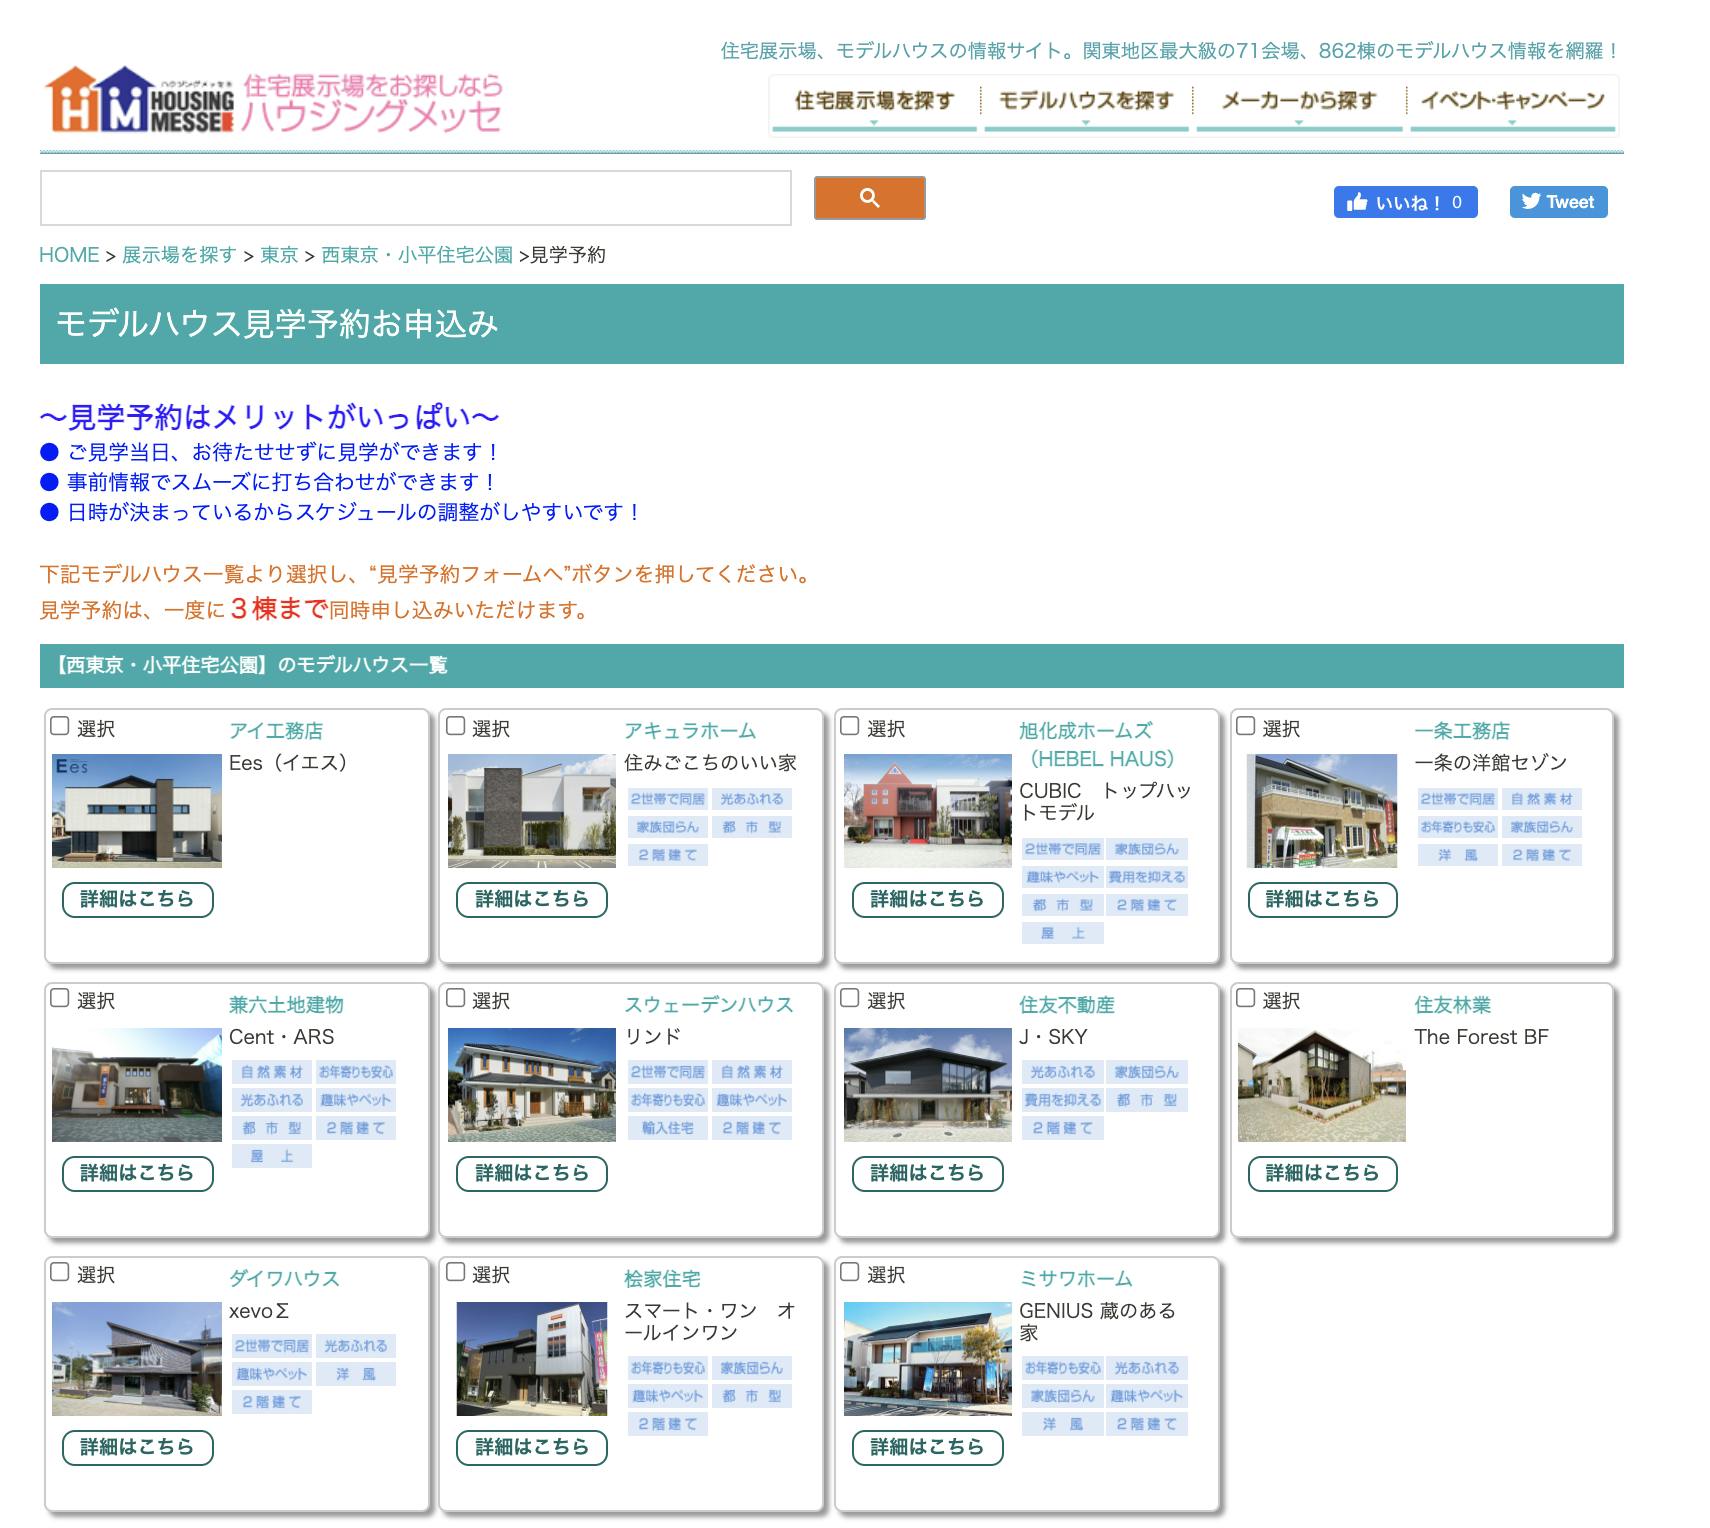The width and height of the screenshot is (1710, 1528).
Task: Click 詳細はこちら for ダイワハウス
Action: (x=138, y=1447)
